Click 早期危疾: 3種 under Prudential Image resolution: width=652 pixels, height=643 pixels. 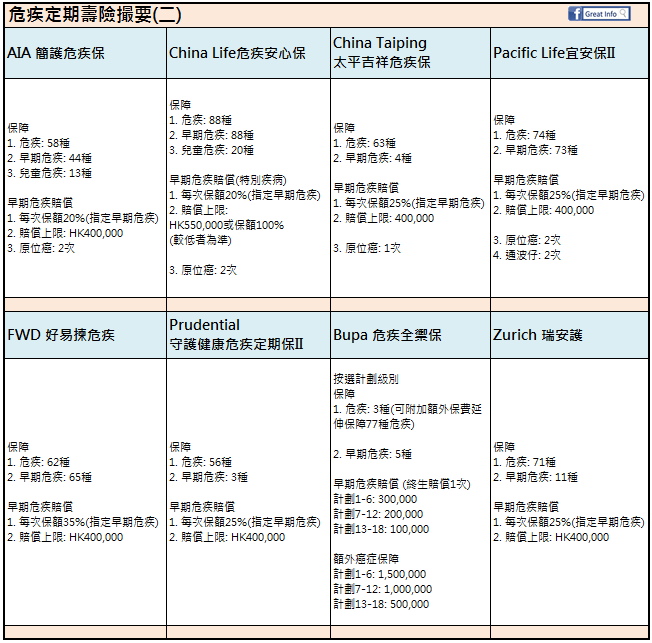point(209,477)
